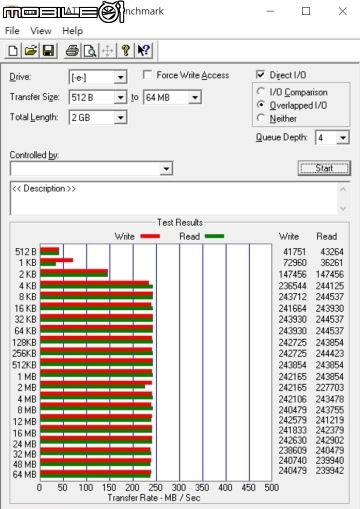Enable the Force Write Access checkbox

click(x=147, y=75)
